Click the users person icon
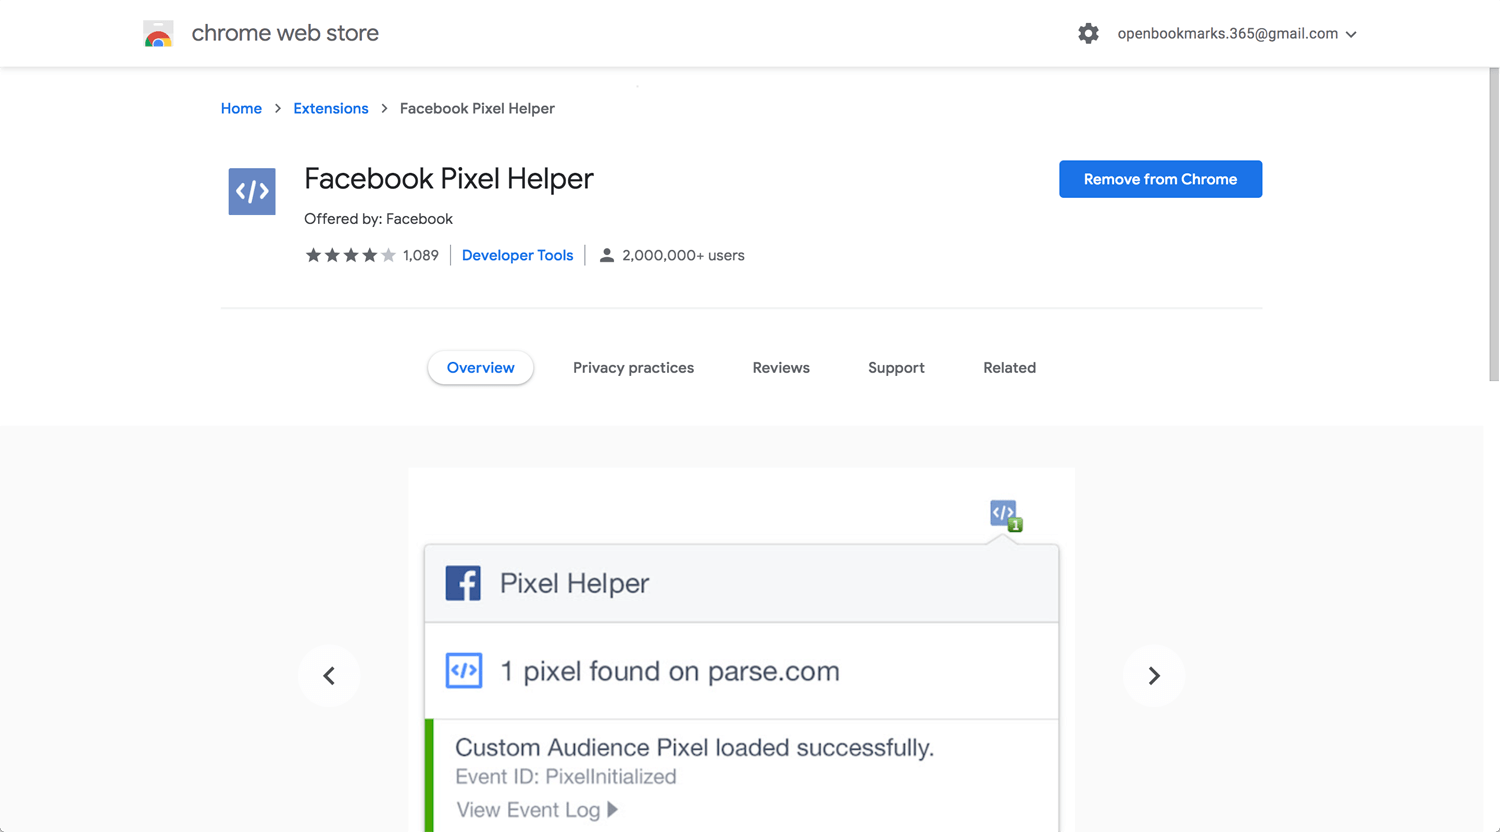The image size is (1500, 832). pos(606,255)
